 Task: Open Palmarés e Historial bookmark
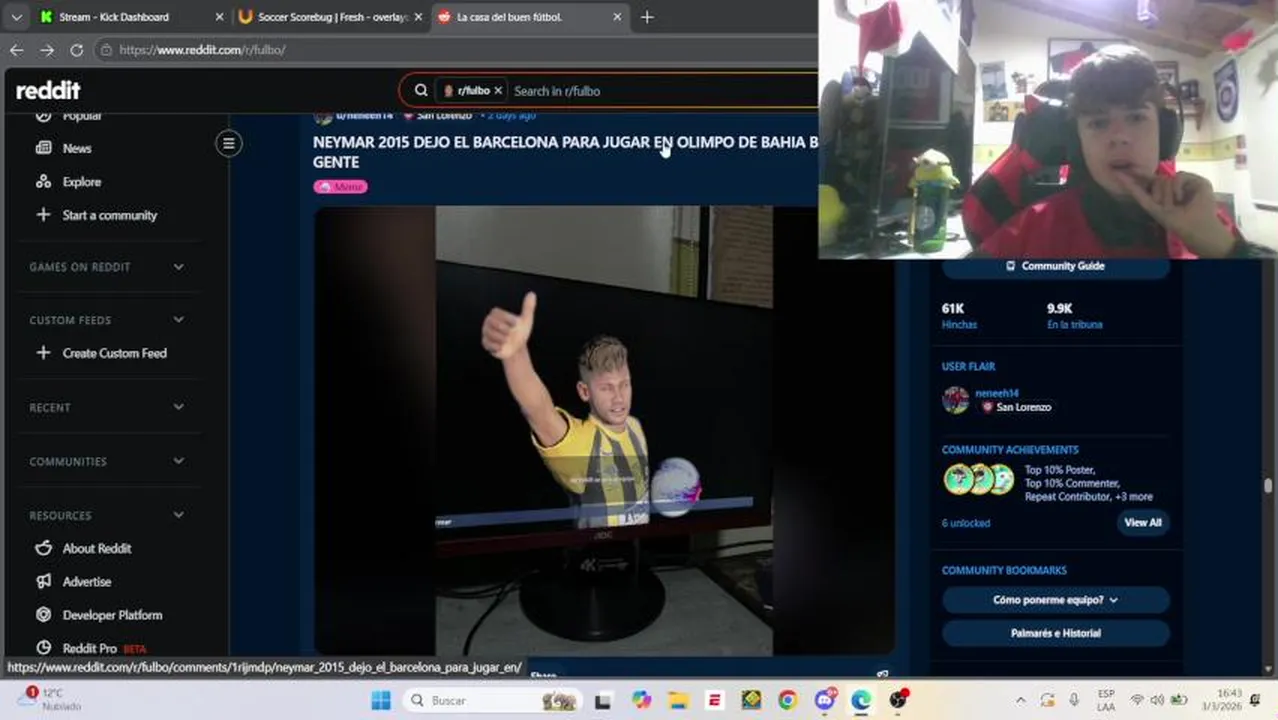click(1055, 633)
